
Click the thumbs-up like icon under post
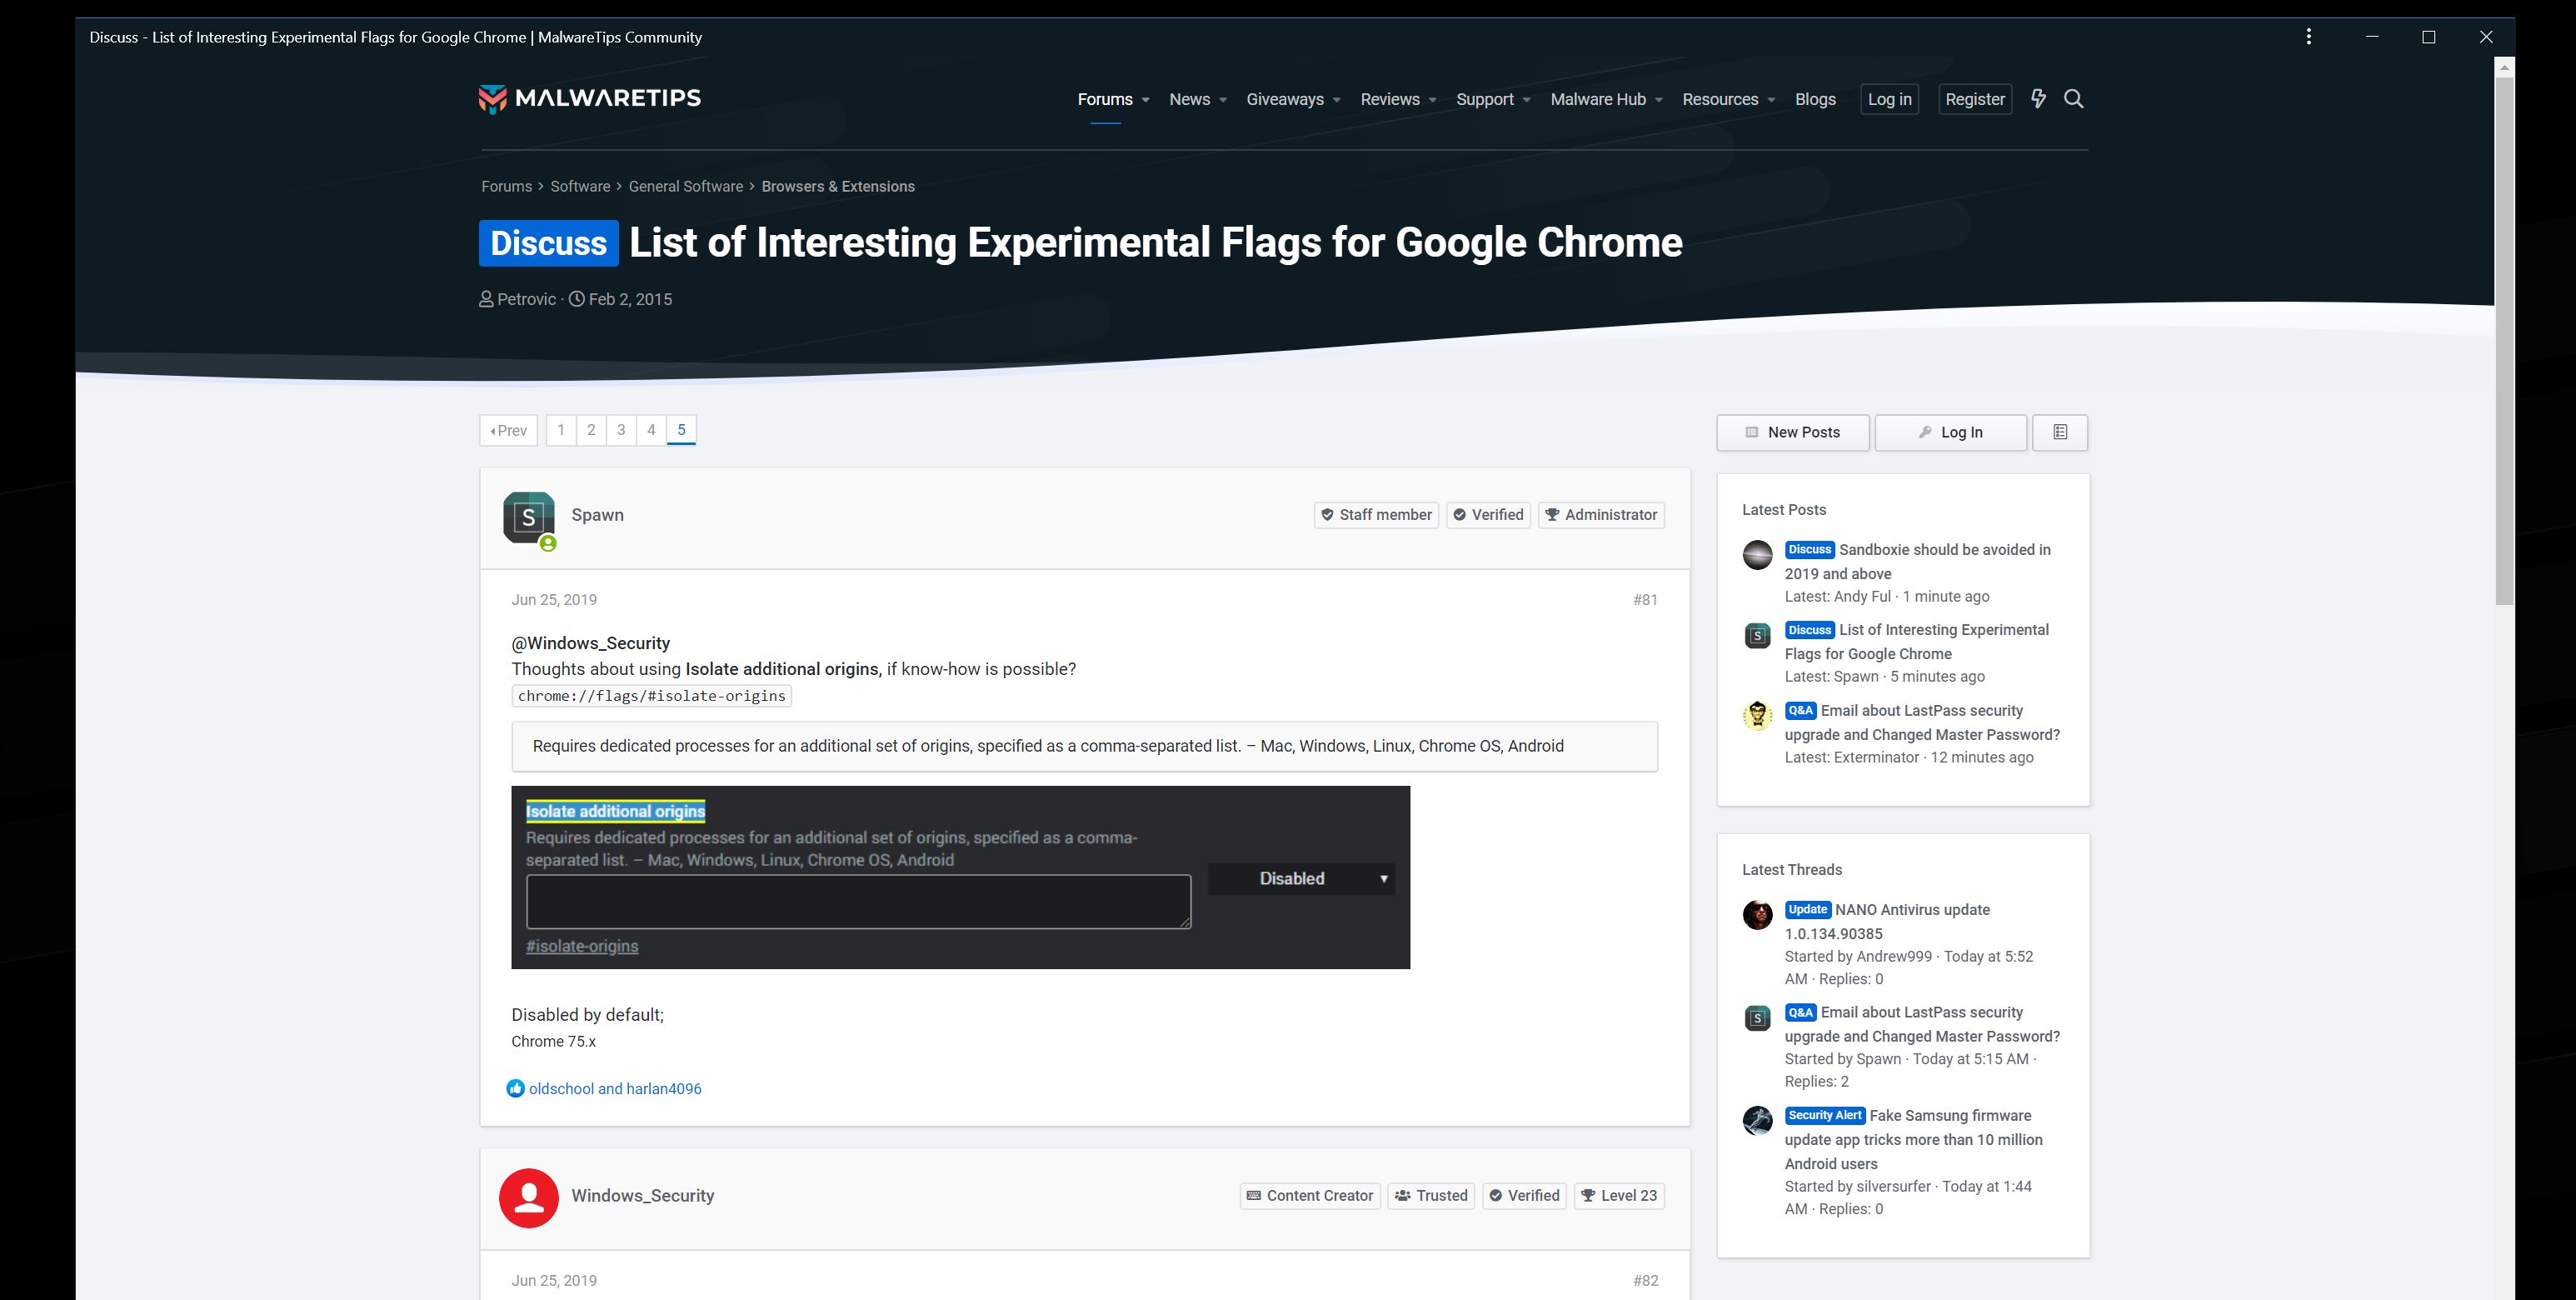(x=515, y=1088)
